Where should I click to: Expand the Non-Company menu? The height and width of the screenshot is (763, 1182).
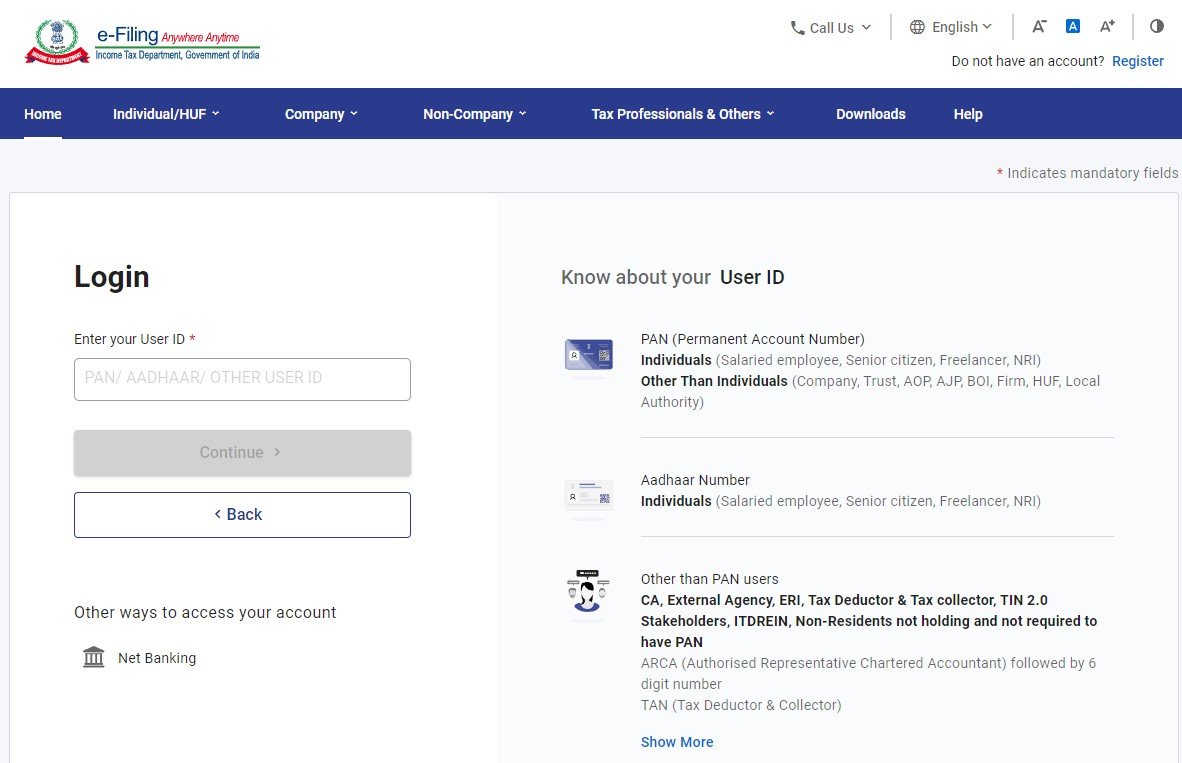click(x=475, y=114)
